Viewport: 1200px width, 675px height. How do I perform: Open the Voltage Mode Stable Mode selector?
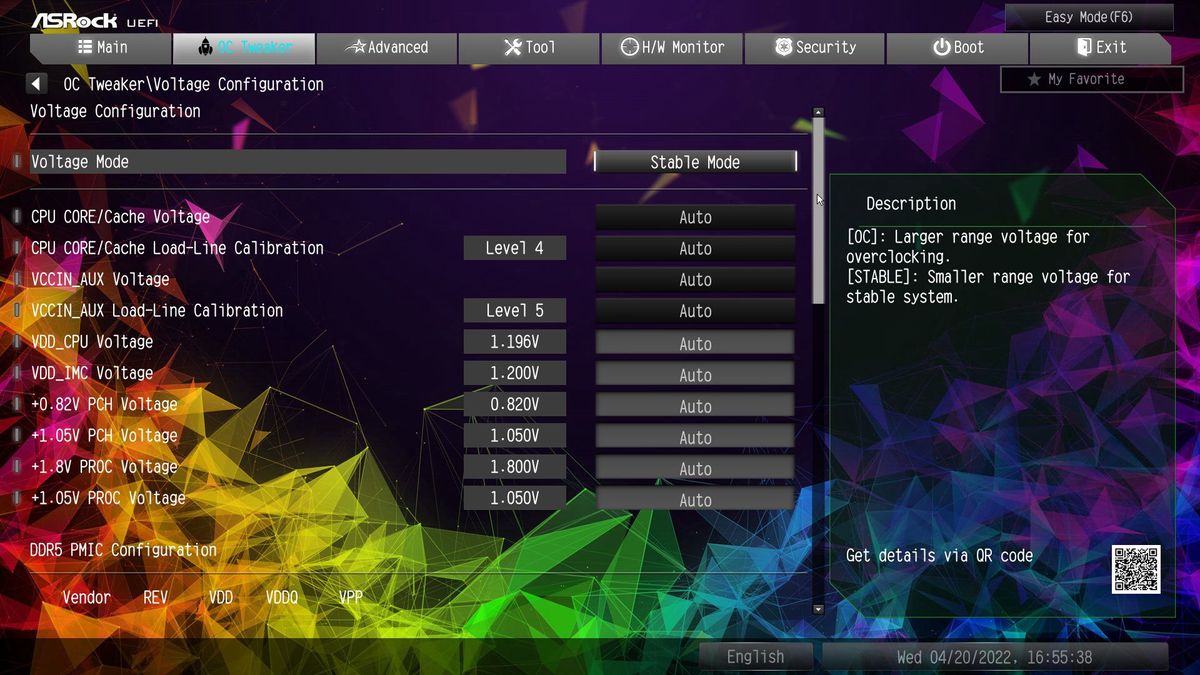pyautogui.click(x=695, y=162)
